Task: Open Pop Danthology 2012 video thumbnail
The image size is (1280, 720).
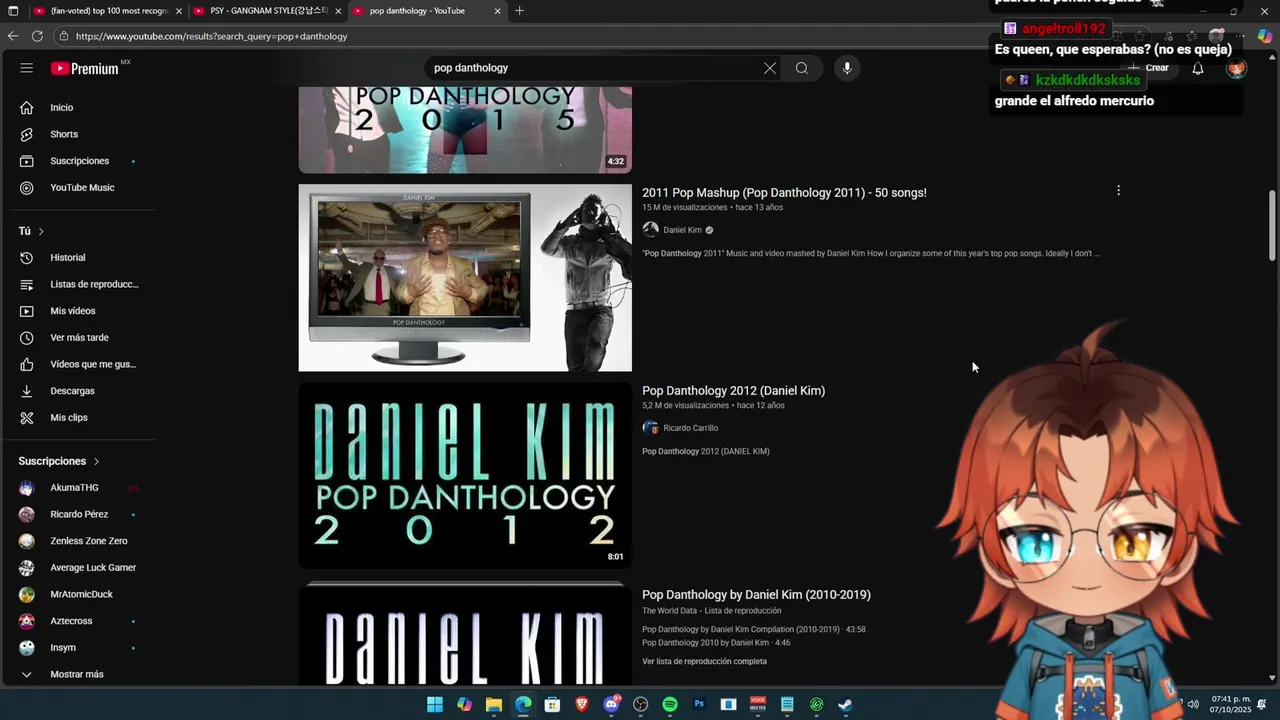Action: coord(465,475)
